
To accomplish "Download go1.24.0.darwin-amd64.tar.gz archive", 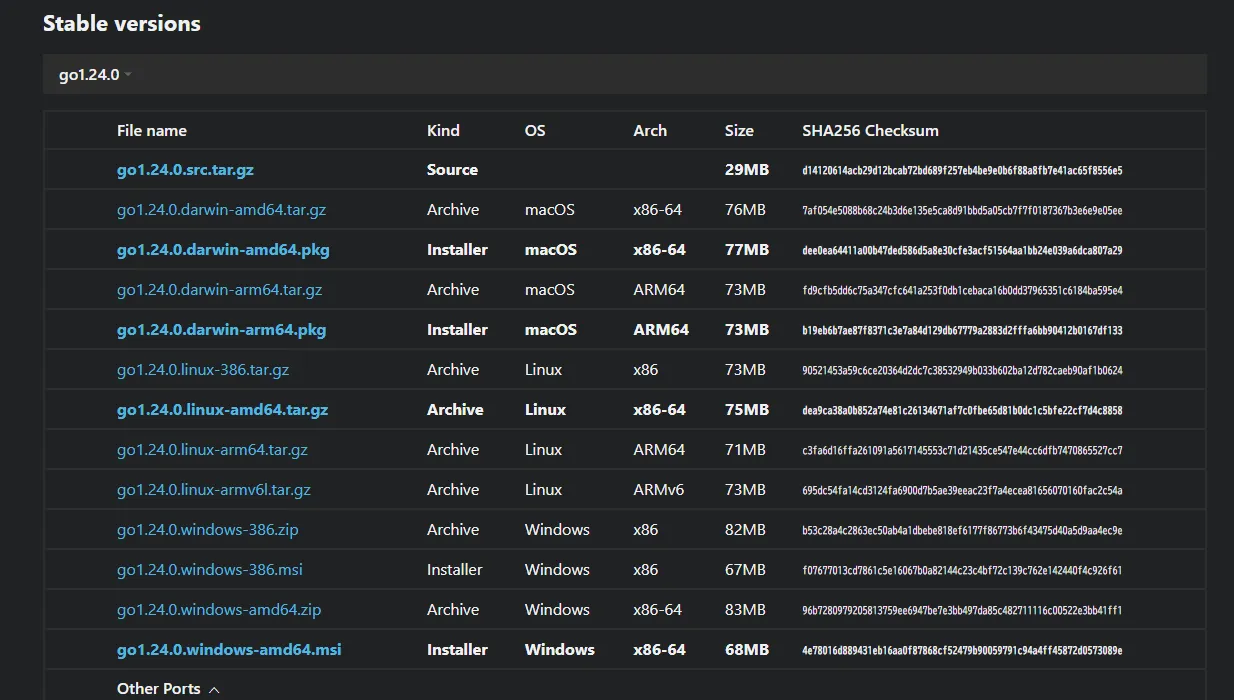I will 221,210.
